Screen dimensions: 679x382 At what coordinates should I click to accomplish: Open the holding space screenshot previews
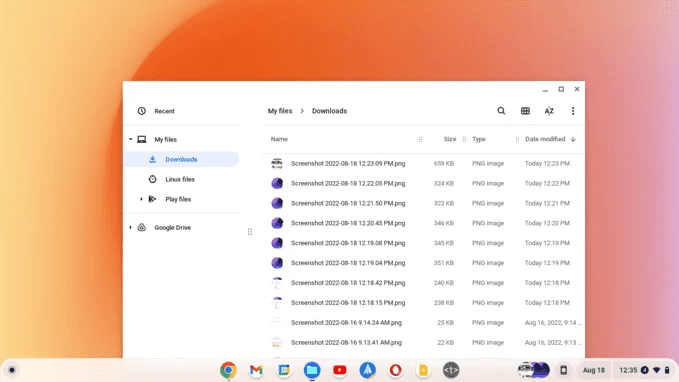point(534,370)
